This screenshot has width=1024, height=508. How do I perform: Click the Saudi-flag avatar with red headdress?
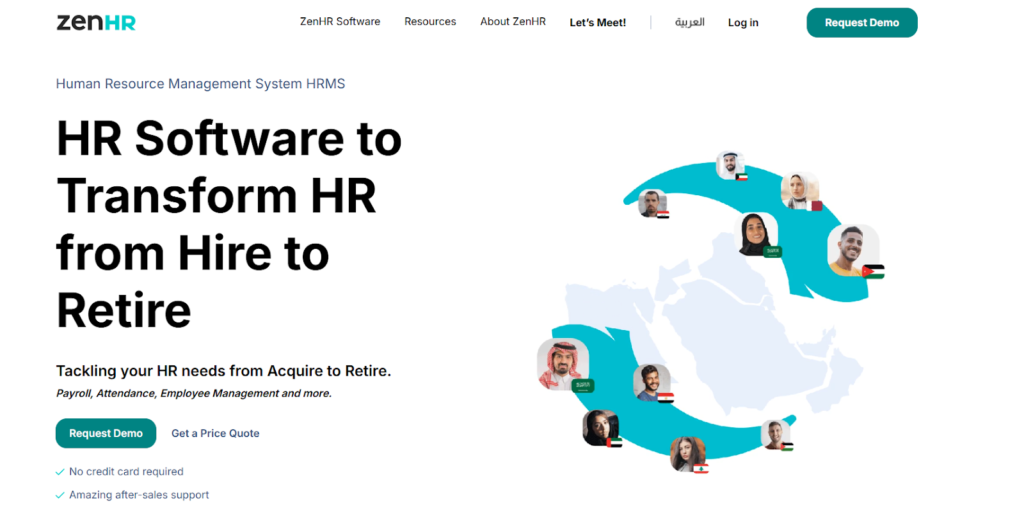[562, 364]
